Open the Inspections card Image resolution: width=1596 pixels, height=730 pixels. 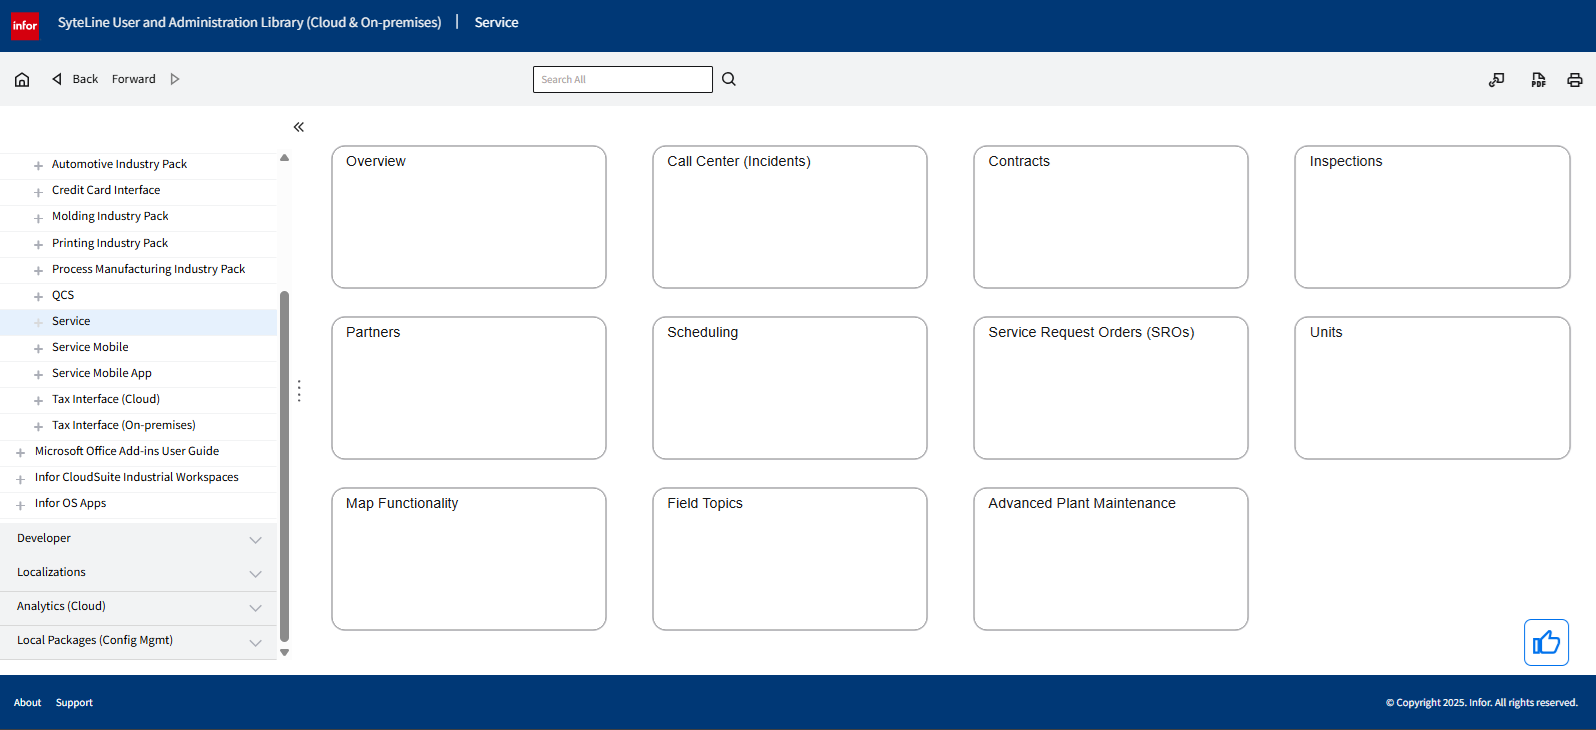point(1432,217)
